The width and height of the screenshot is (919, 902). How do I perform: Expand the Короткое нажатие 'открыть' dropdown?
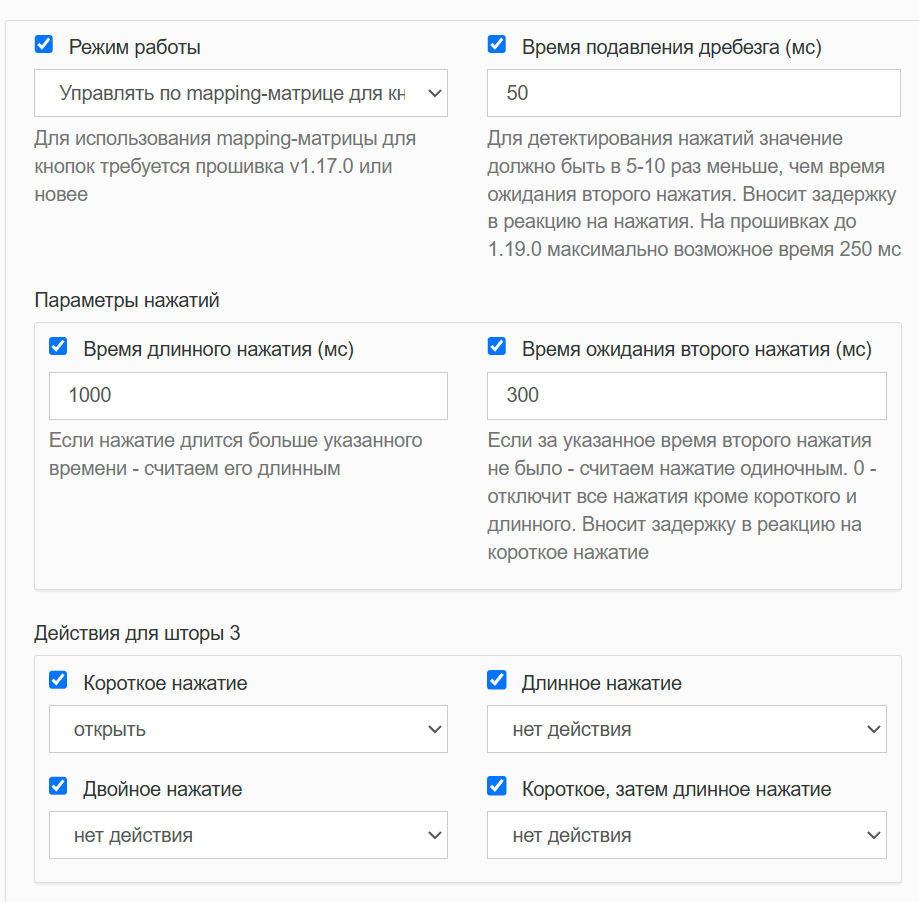[x=249, y=729]
